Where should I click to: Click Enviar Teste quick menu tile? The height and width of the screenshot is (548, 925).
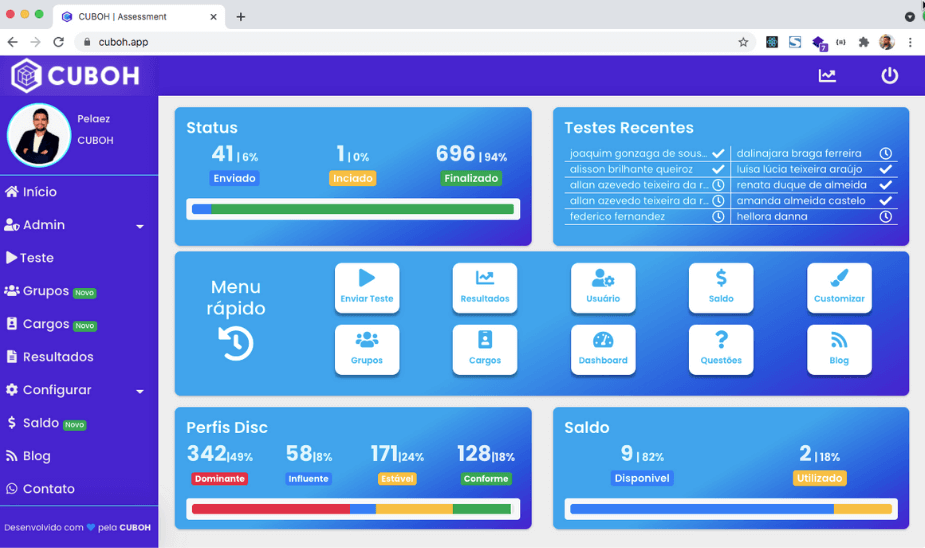[367, 287]
